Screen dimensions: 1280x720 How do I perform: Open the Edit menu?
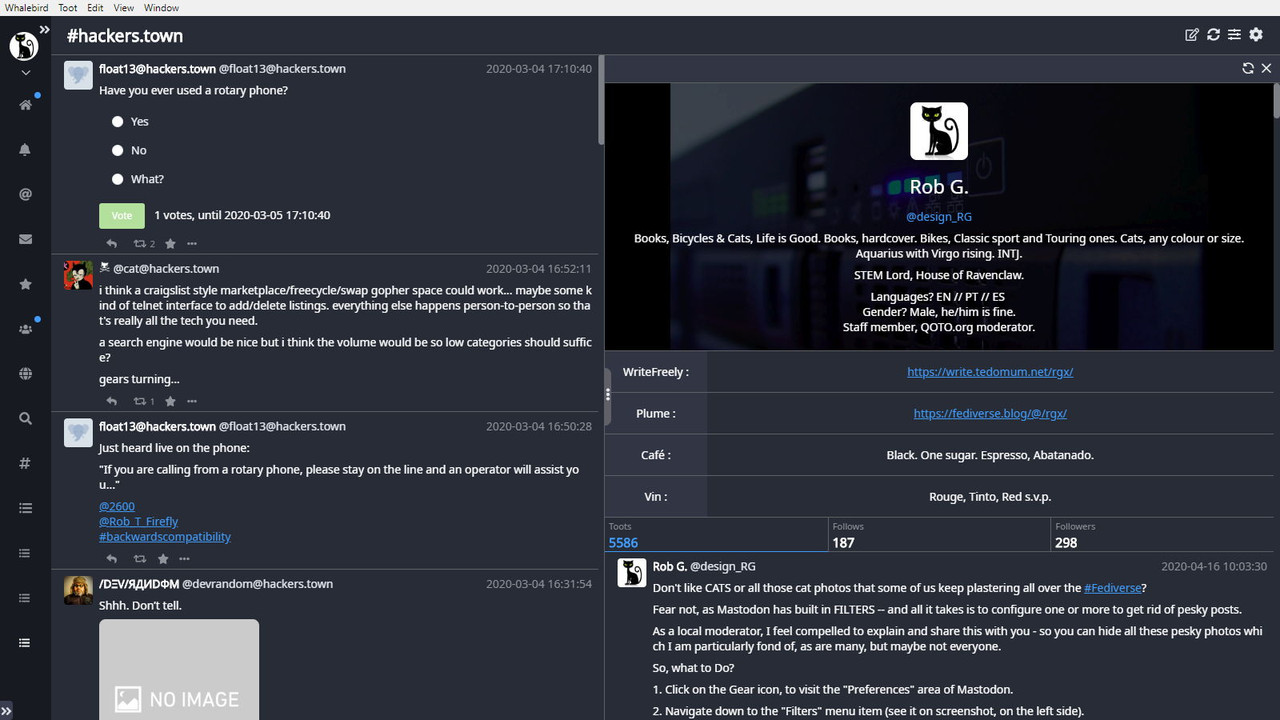96,7
